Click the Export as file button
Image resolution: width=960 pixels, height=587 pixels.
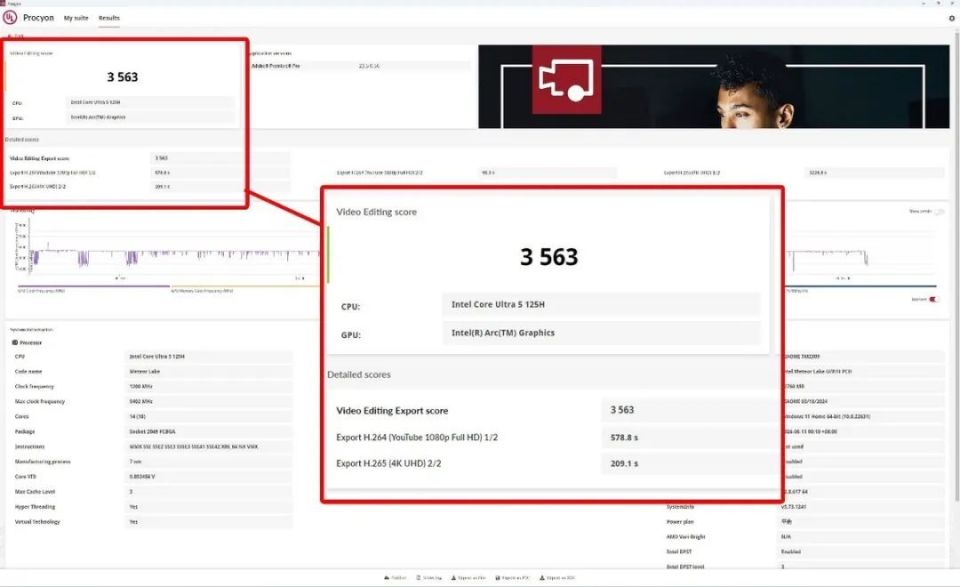point(468,578)
